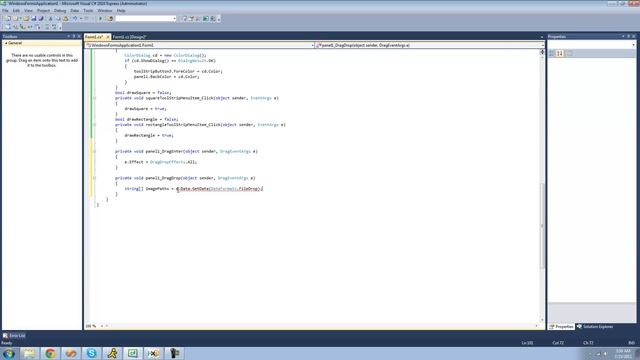Click the Save All toolbar icon
This screenshot has height=360, width=640.
[x=41, y=18]
